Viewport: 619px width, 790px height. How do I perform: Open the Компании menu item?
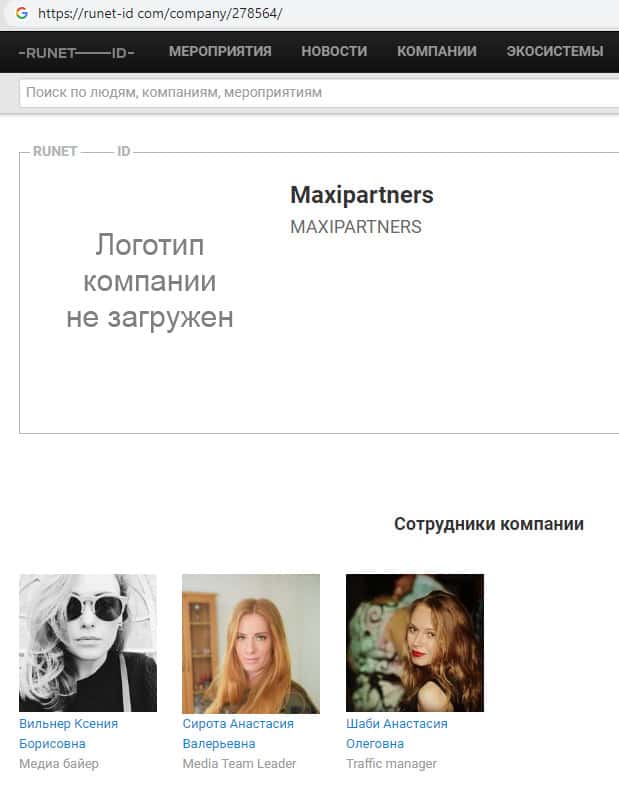point(437,51)
